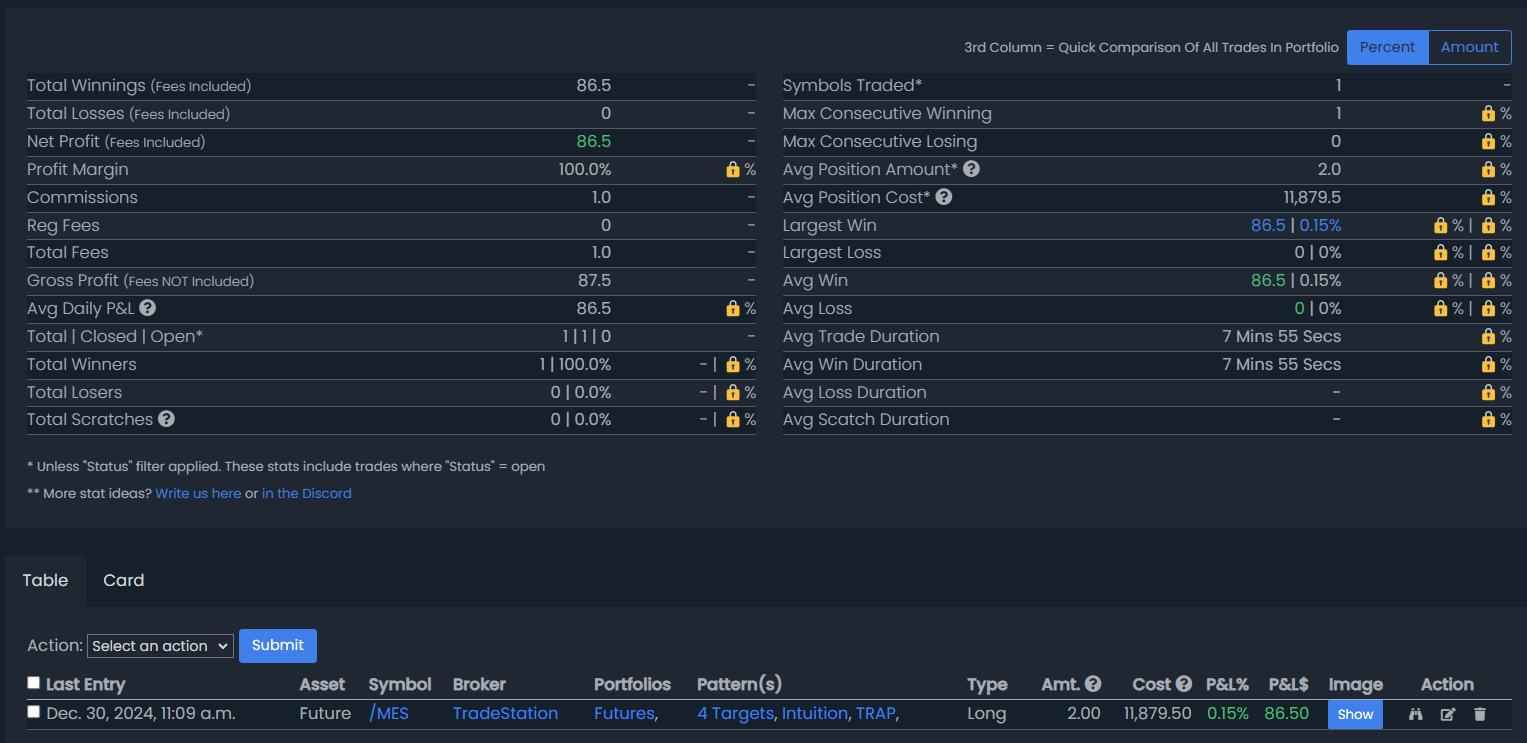
Task: Switch comparison to Amount
Action: point(1469,47)
